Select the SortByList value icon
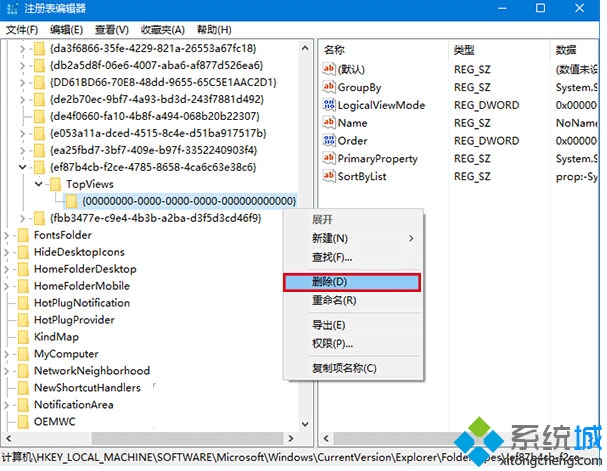This screenshot has height=471, width=607. (328, 177)
